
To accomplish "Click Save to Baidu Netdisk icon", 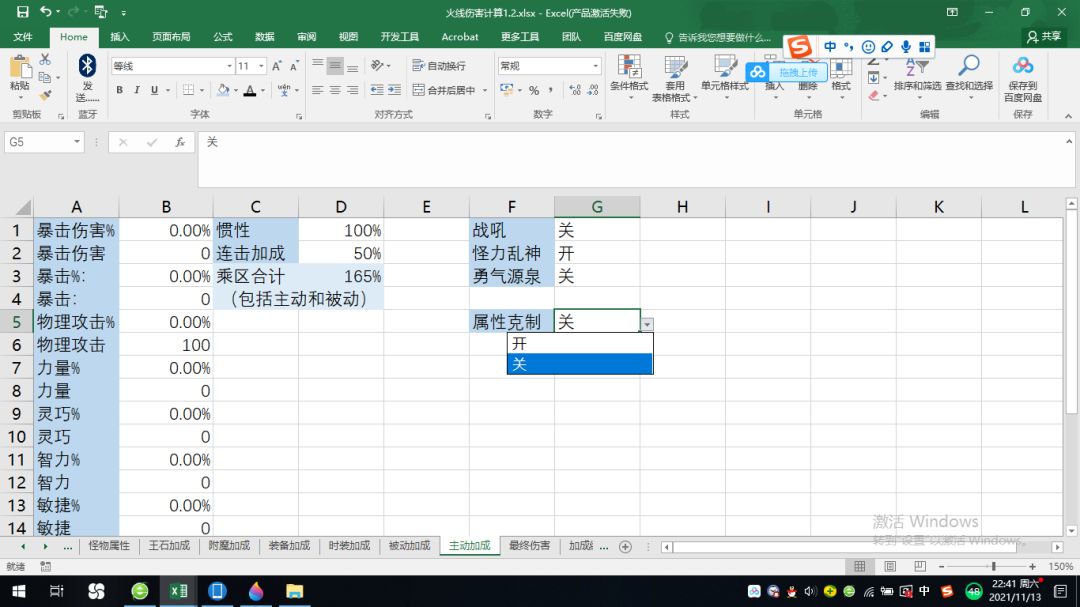I will click(1023, 66).
